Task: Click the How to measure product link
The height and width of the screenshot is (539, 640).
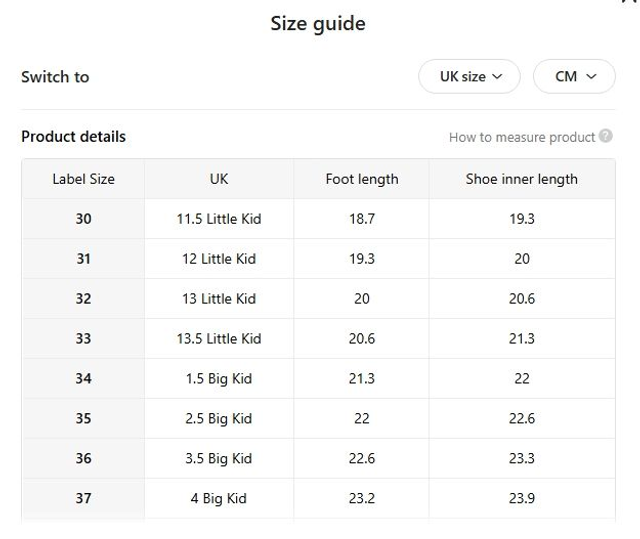Action: [x=522, y=137]
